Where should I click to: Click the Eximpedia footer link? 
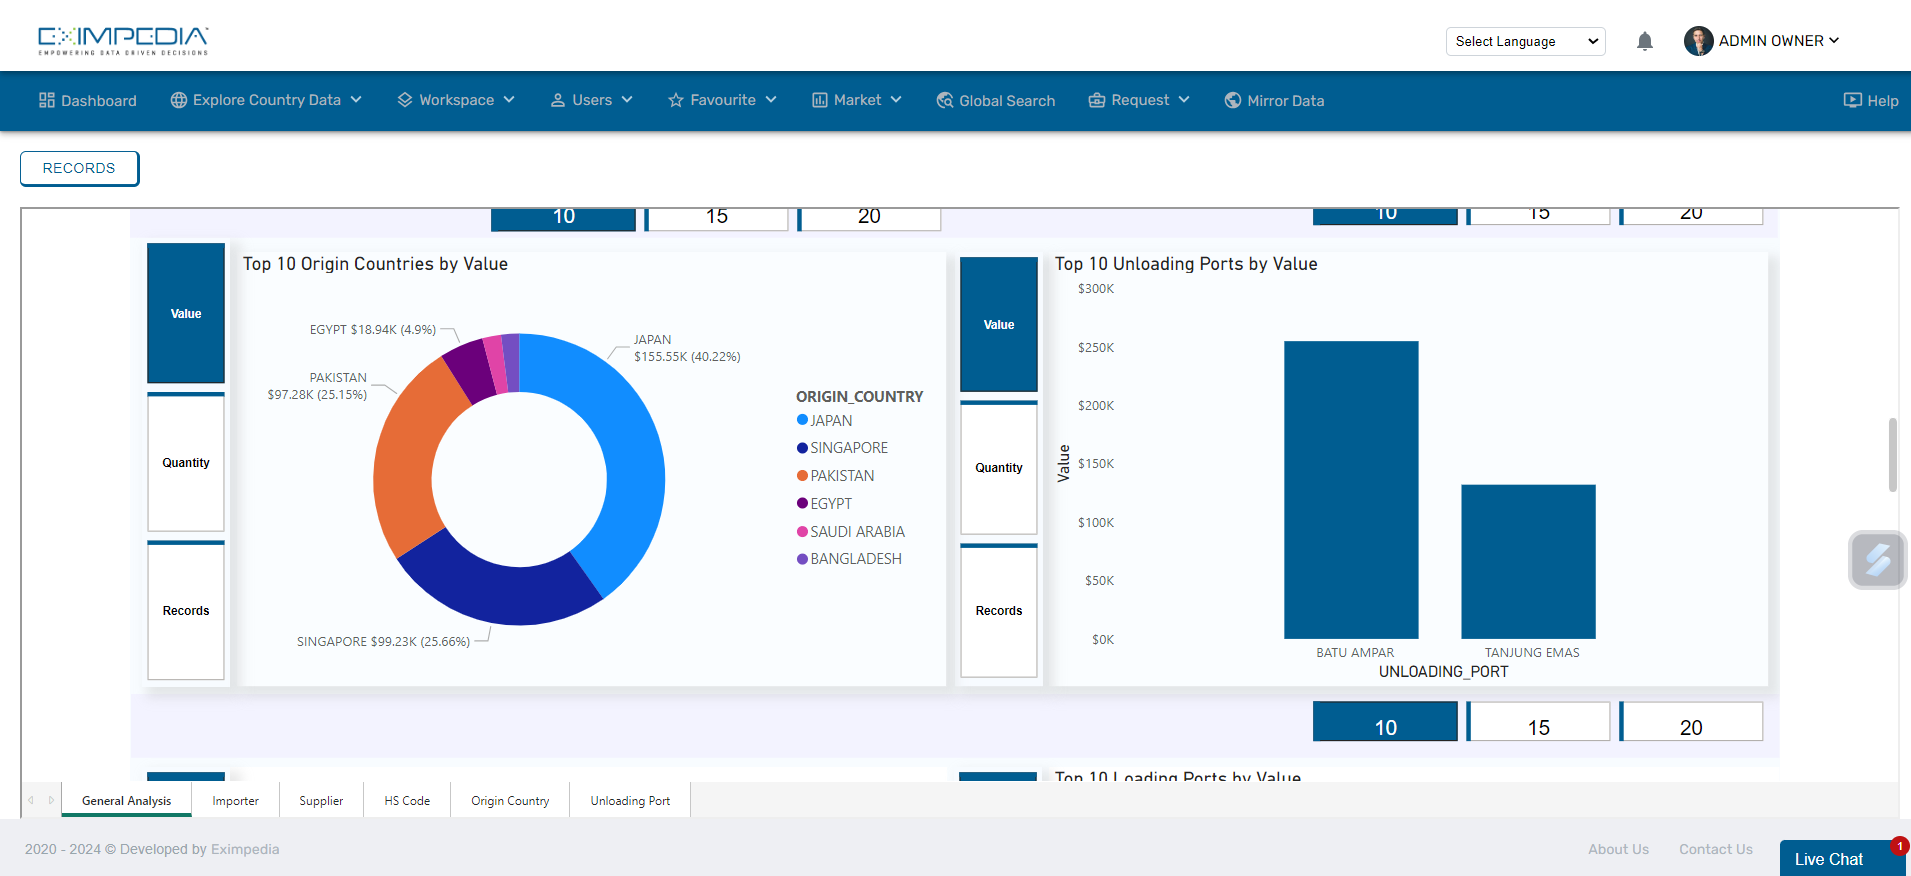[x=245, y=849]
